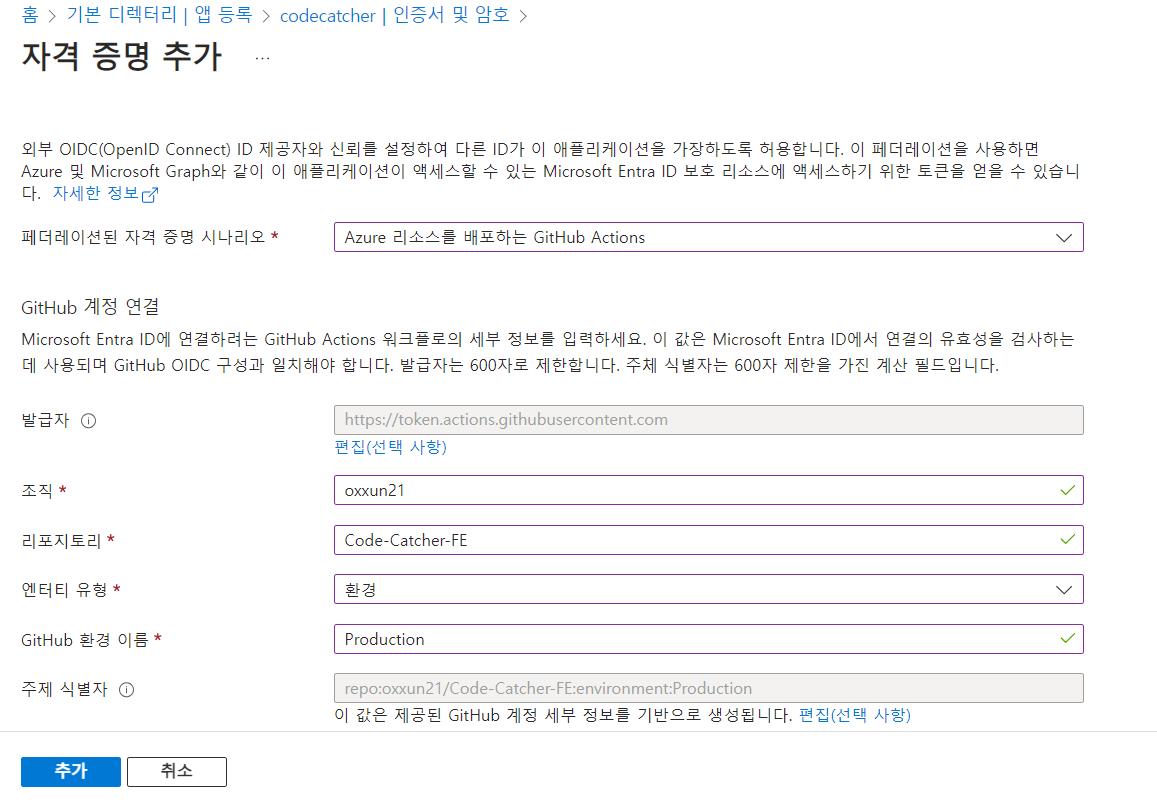
Task: Click the green checkmark in the 조직 field
Action: tap(1067, 491)
